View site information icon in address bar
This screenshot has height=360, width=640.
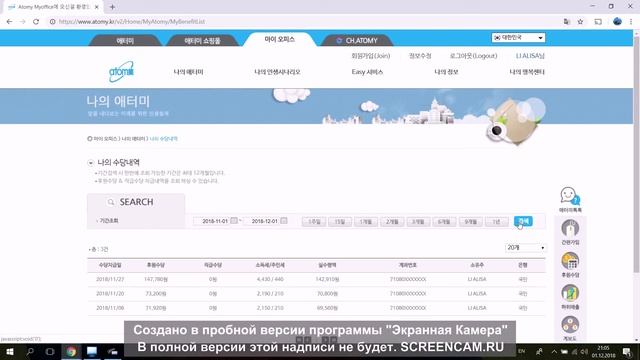(x=52, y=22)
